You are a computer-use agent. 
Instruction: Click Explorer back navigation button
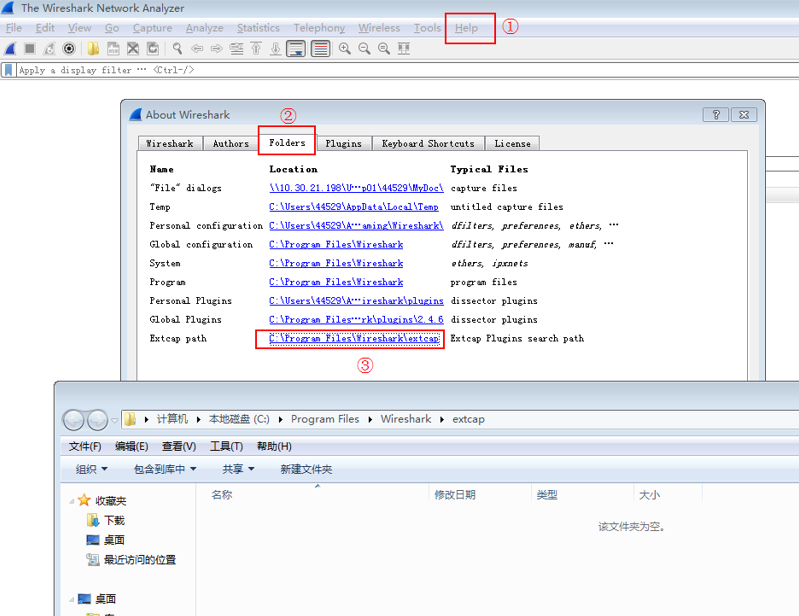[74, 420]
